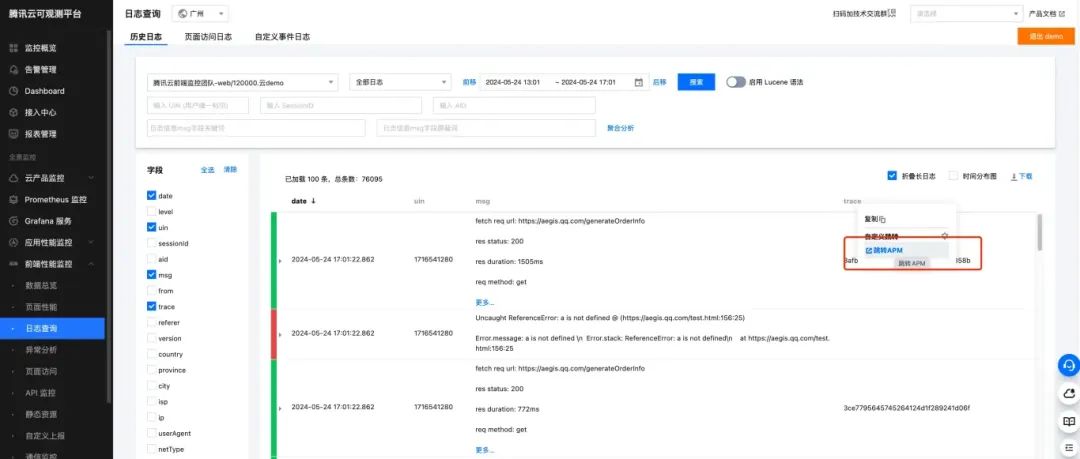The width and height of the screenshot is (1080, 459).
Task: Check the level field checkbox
Action: pos(152,212)
